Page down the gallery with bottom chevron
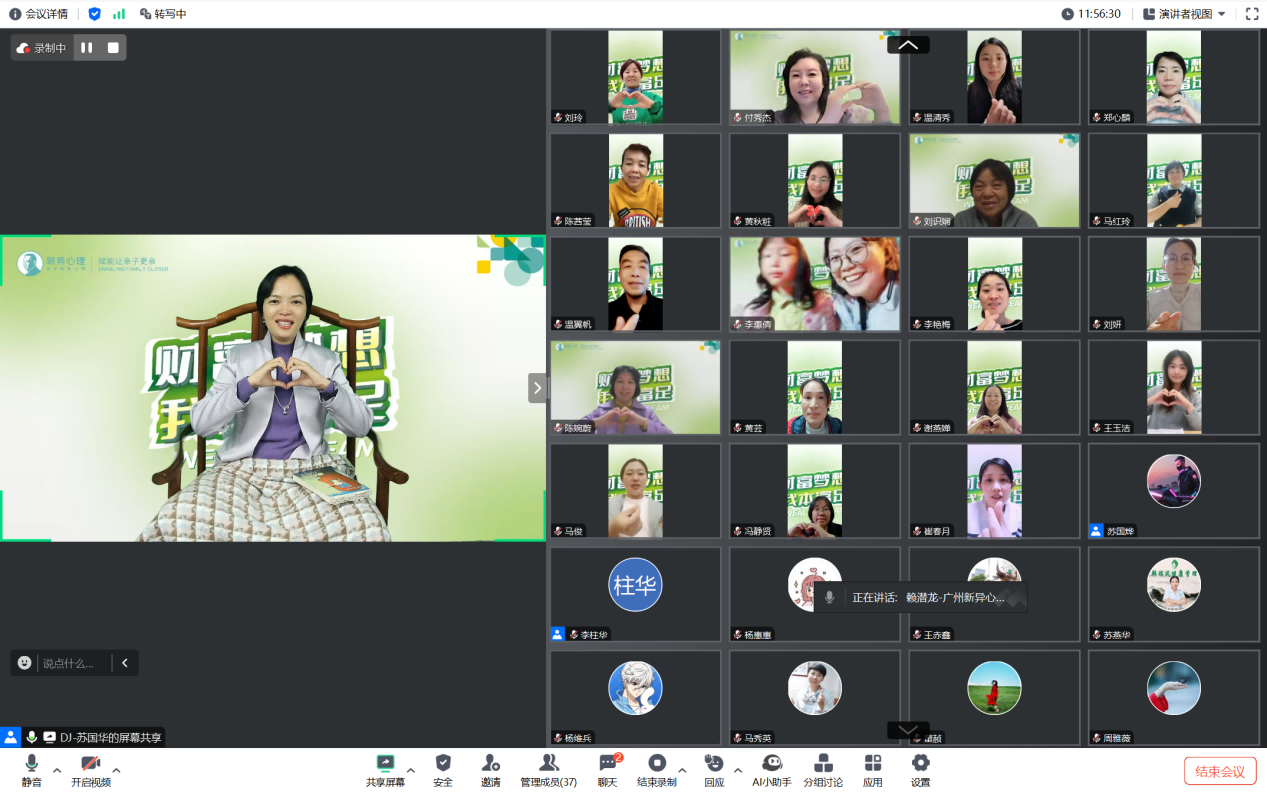Screen dimensions: 1267x794 tap(908, 730)
